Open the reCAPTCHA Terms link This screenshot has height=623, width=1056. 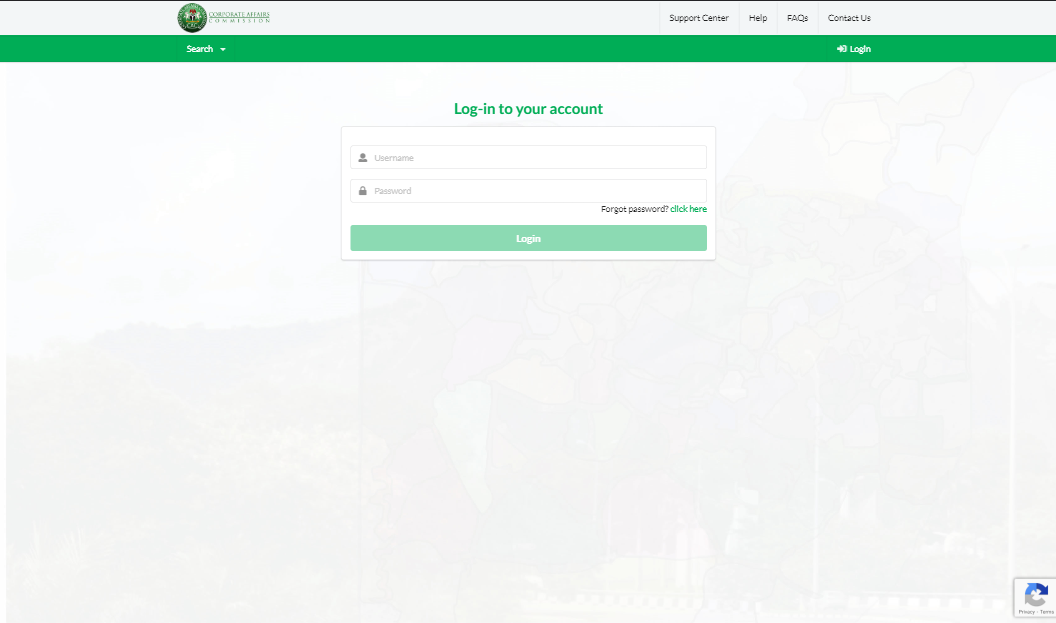1046,611
